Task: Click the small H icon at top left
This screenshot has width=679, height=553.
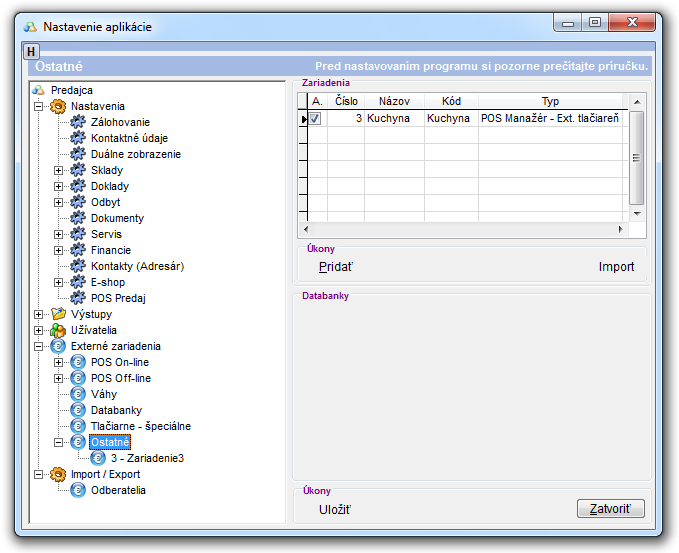Action: pyautogui.click(x=30, y=51)
